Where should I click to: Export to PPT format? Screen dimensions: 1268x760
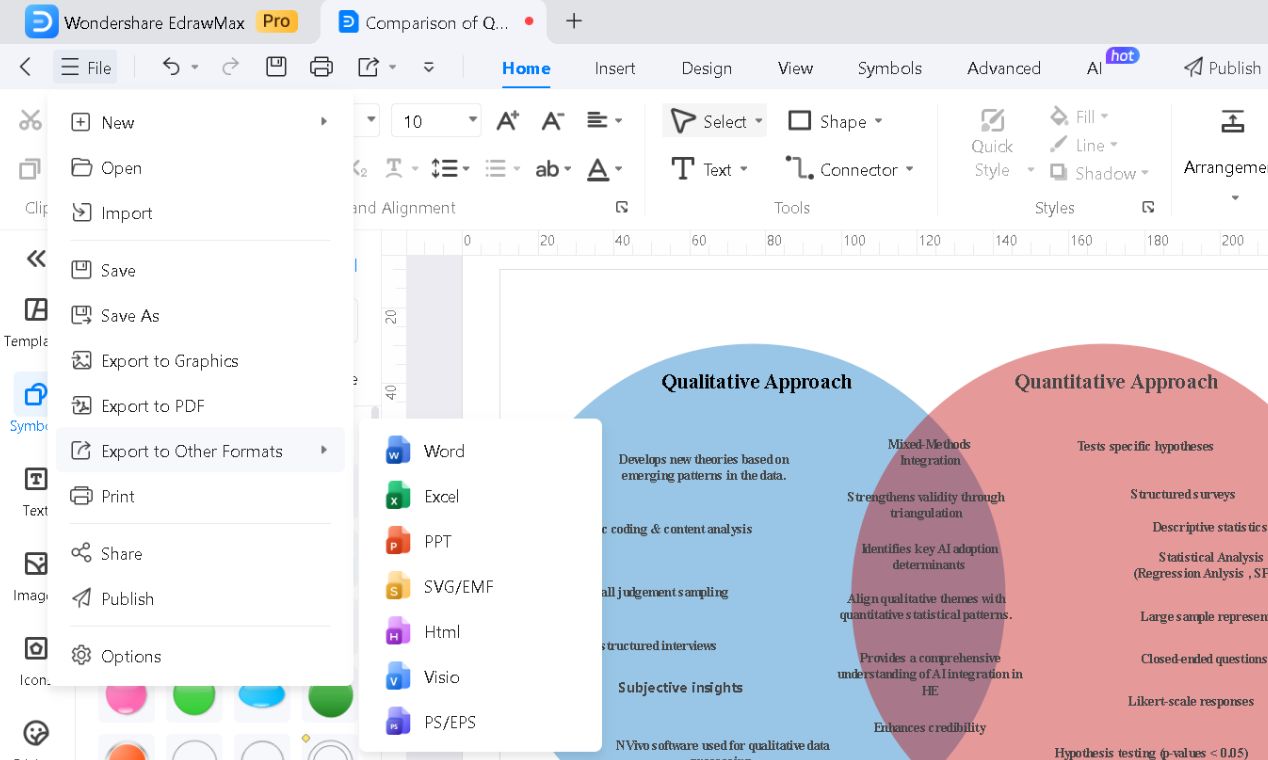[x=480, y=541]
